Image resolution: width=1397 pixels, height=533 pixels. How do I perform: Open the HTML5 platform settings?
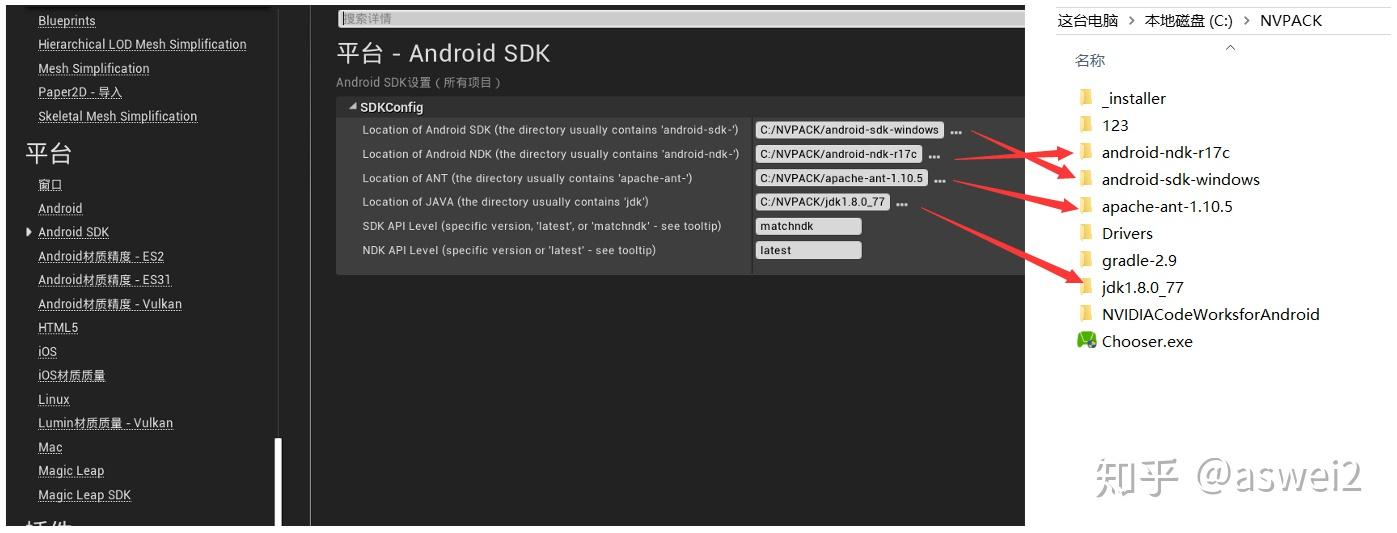58,328
